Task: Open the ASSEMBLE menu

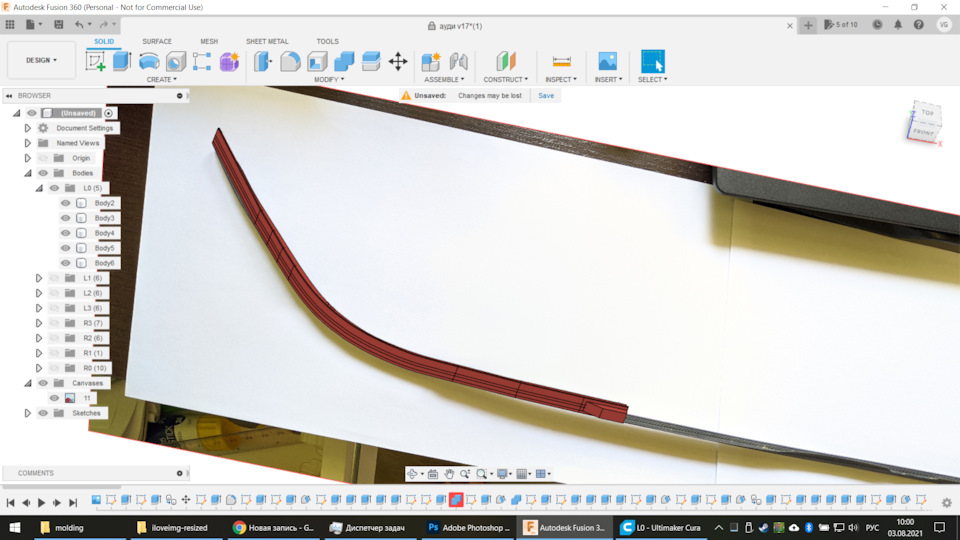Action: click(444, 80)
